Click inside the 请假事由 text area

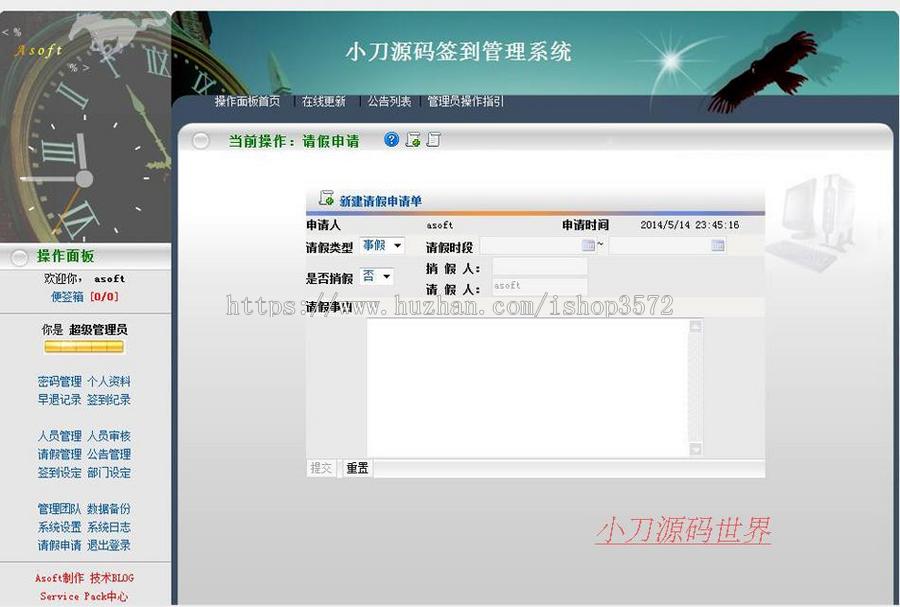527,388
